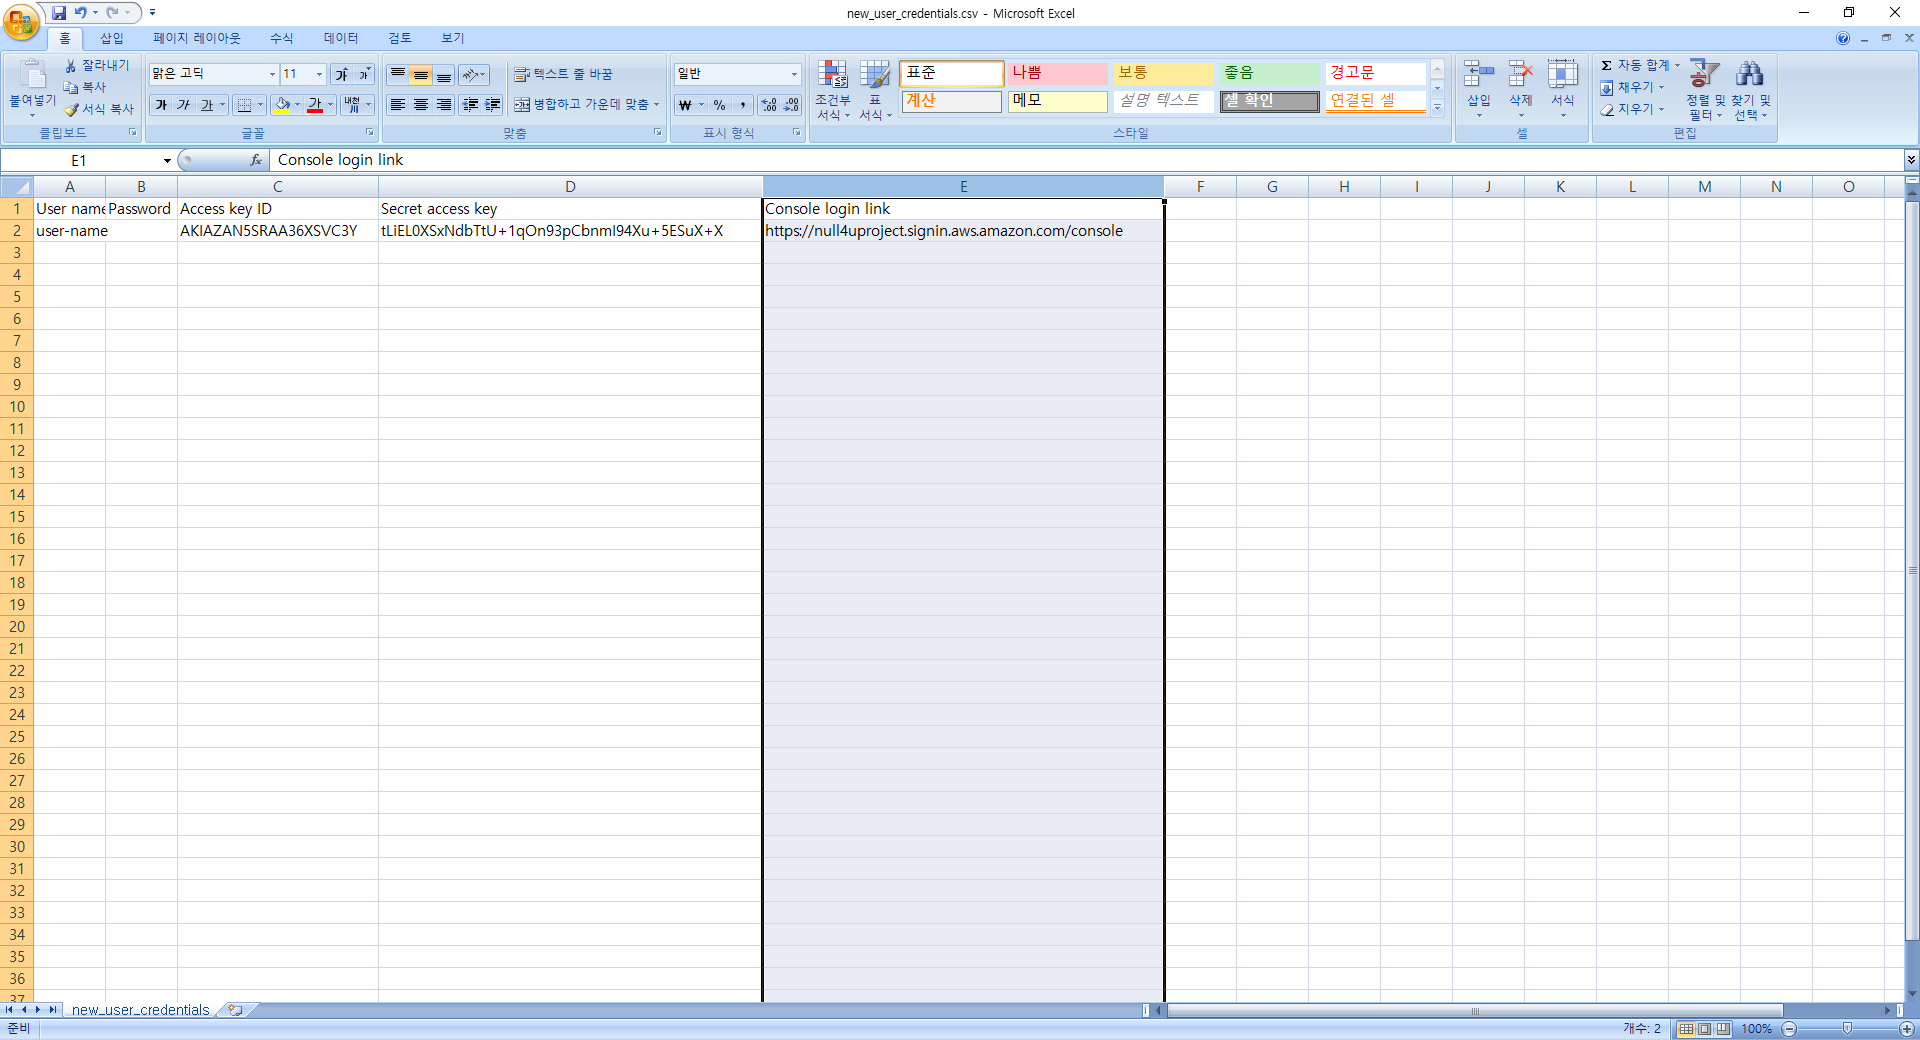Decrease decimal places

[x=791, y=105]
